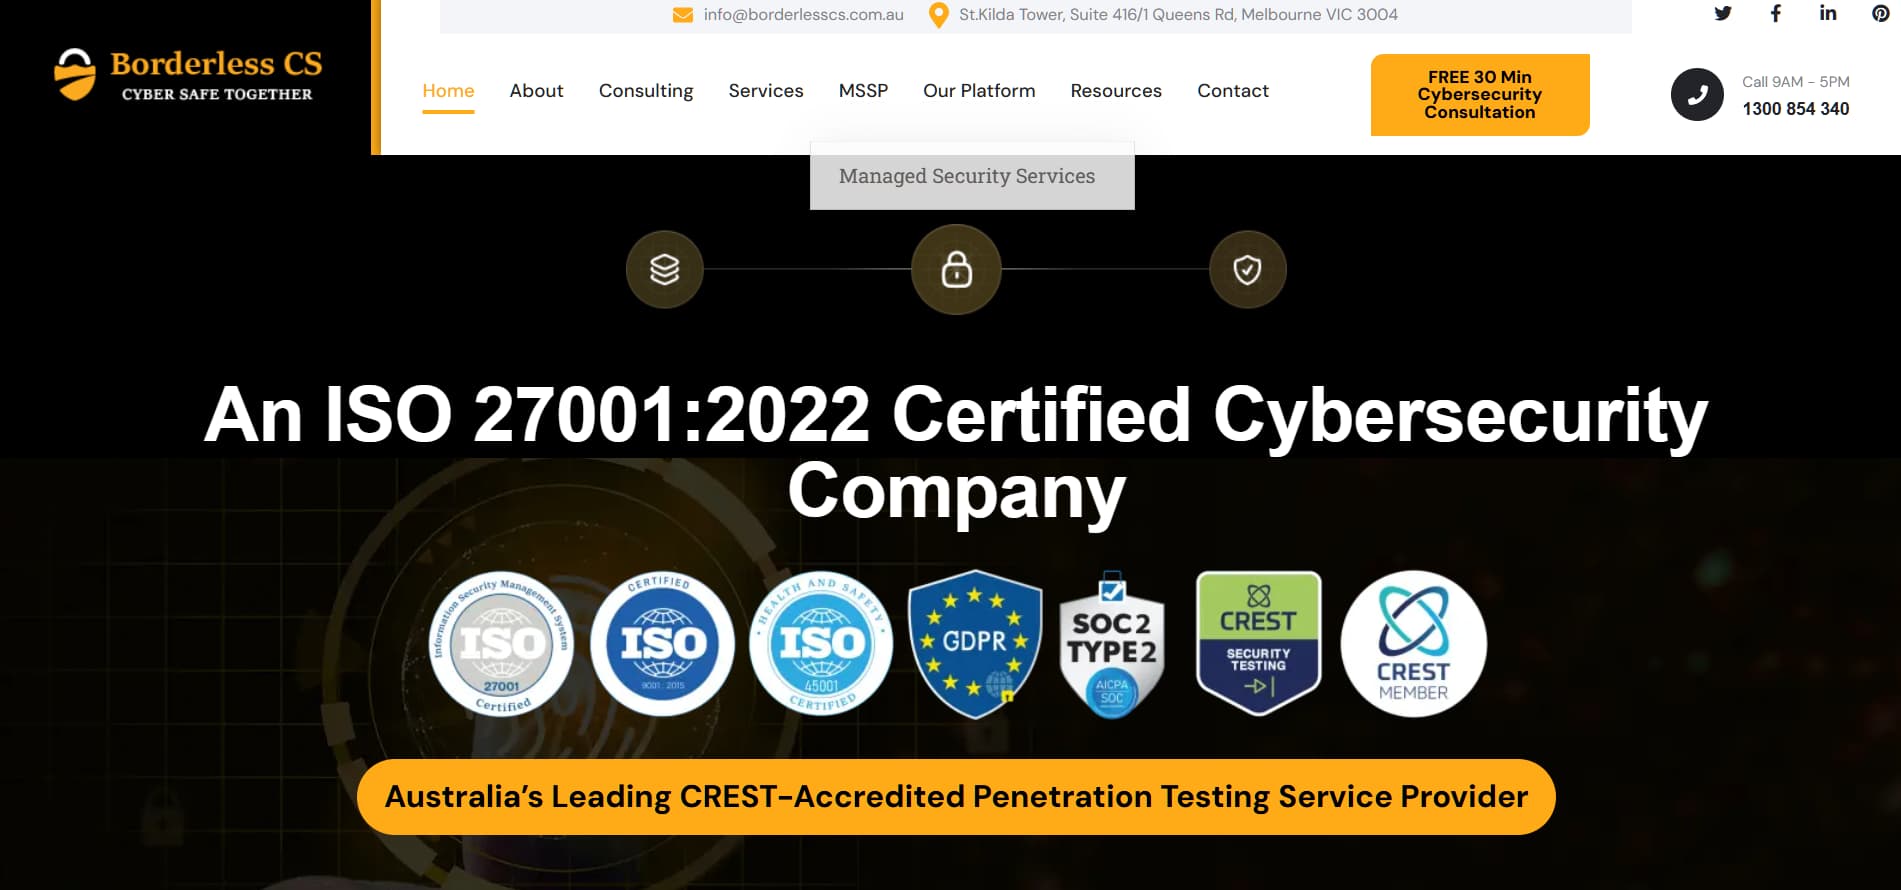Image resolution: width=1901 pixels, height=890 pixels.
Task: Click the CYBER SAFE TOGETHER tagline
Action: 217,94
